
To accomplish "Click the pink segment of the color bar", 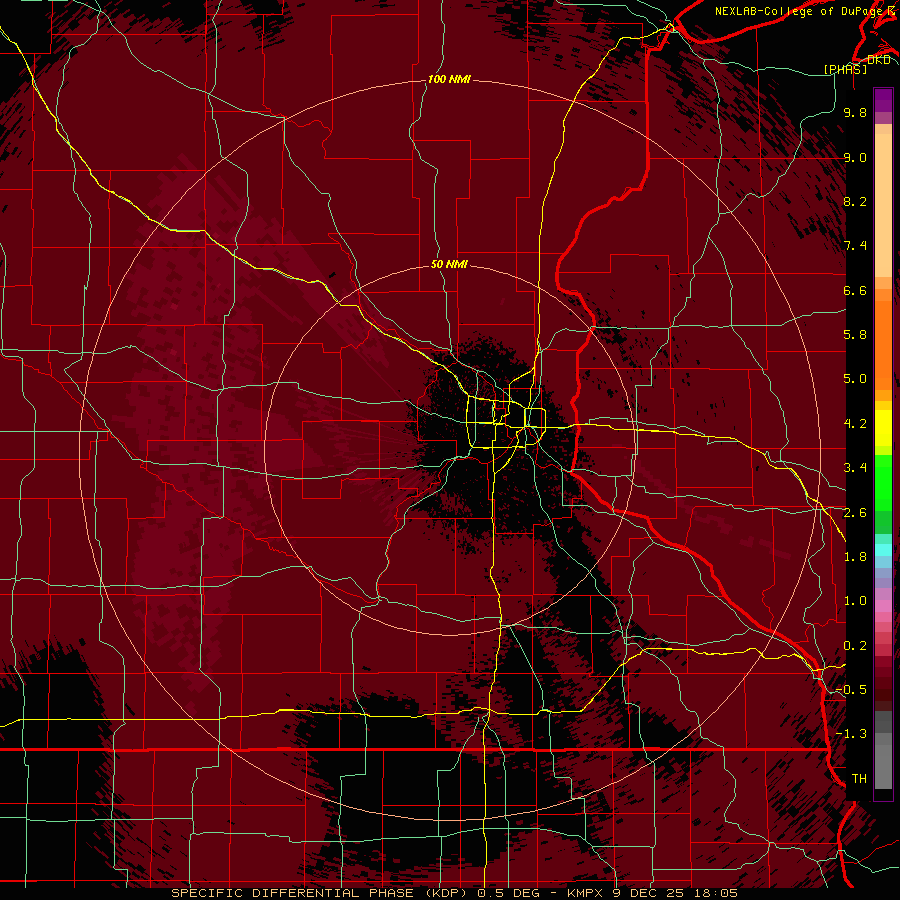I will 883,606.
